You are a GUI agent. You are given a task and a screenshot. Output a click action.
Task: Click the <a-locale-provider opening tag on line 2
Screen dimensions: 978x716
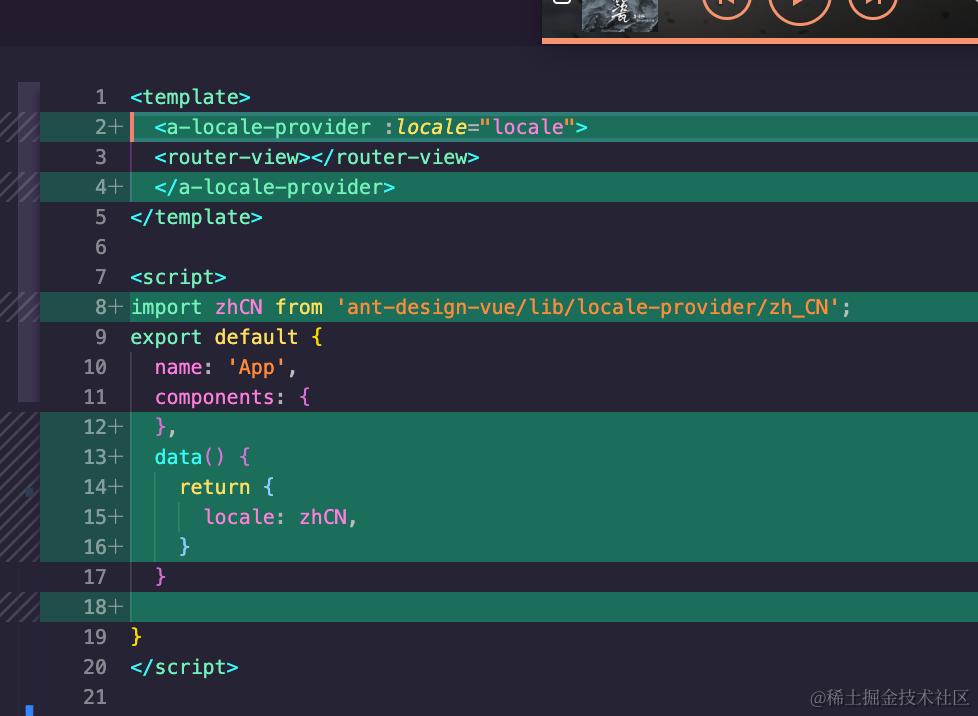(263, 127)
